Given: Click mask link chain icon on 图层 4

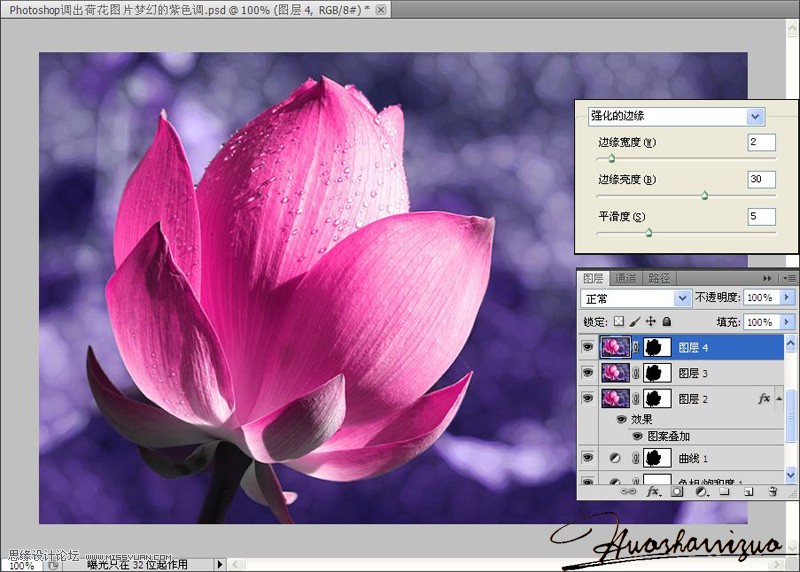Looking at the screenshot, I should (636, 347).
